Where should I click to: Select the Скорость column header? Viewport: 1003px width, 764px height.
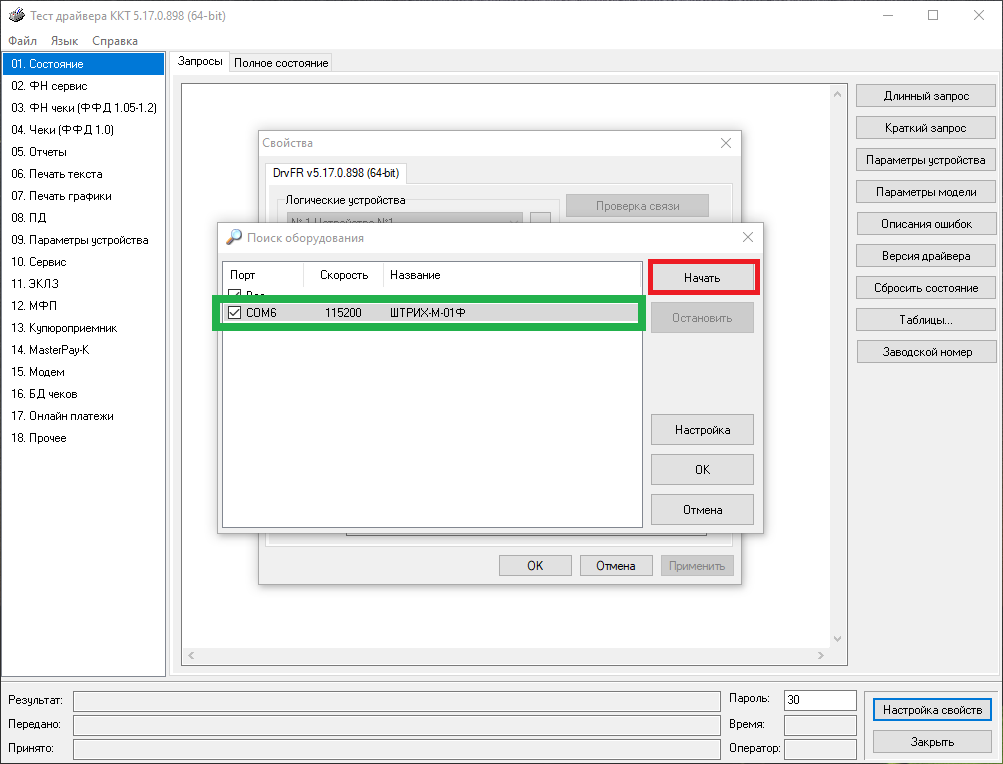click(344, 275)
